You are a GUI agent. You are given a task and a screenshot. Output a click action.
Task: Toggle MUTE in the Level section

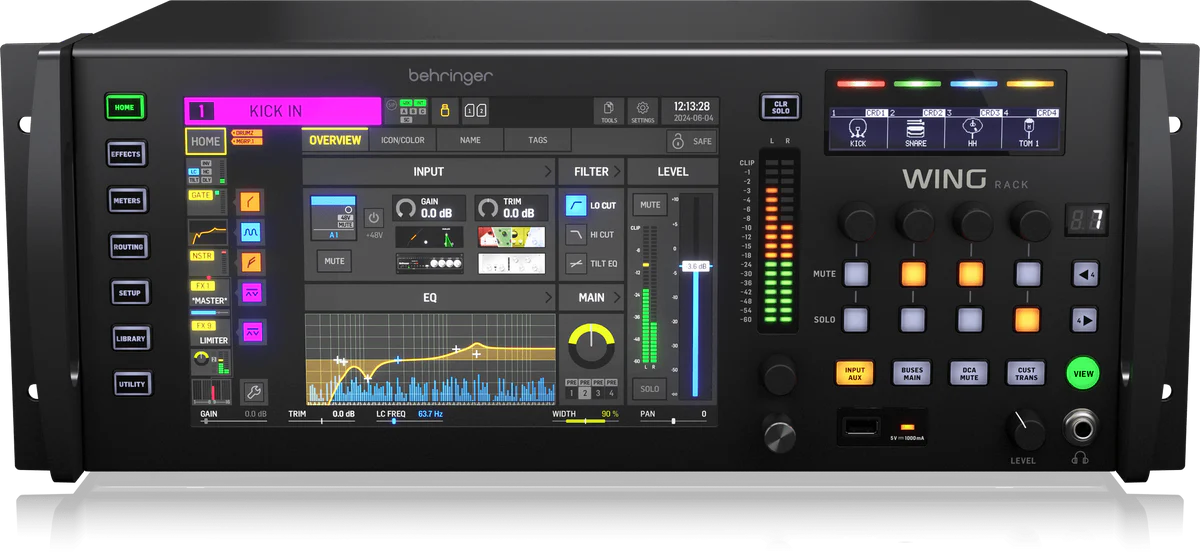(650, 206)
